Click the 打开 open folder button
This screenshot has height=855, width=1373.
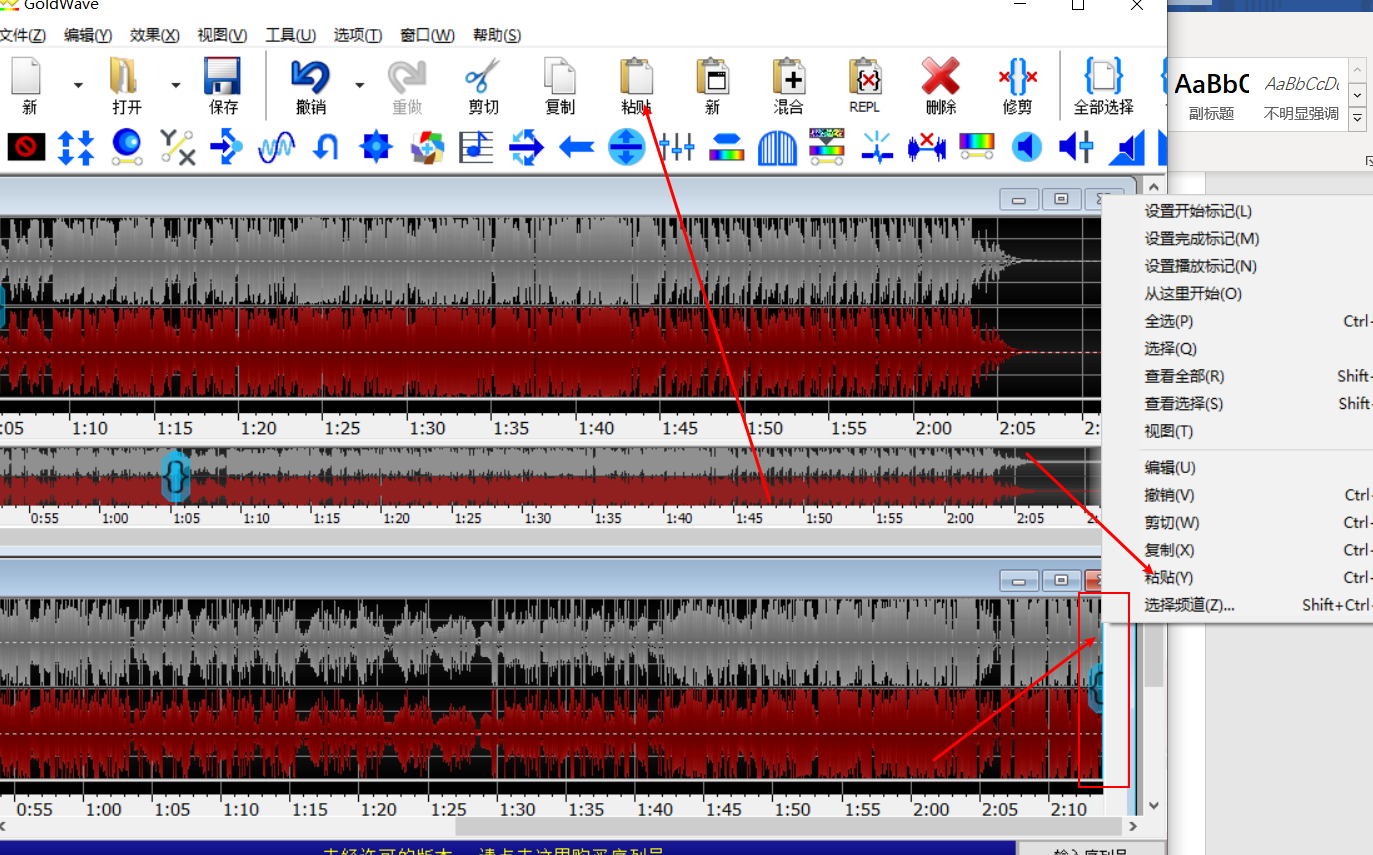[x=126, y=85]
